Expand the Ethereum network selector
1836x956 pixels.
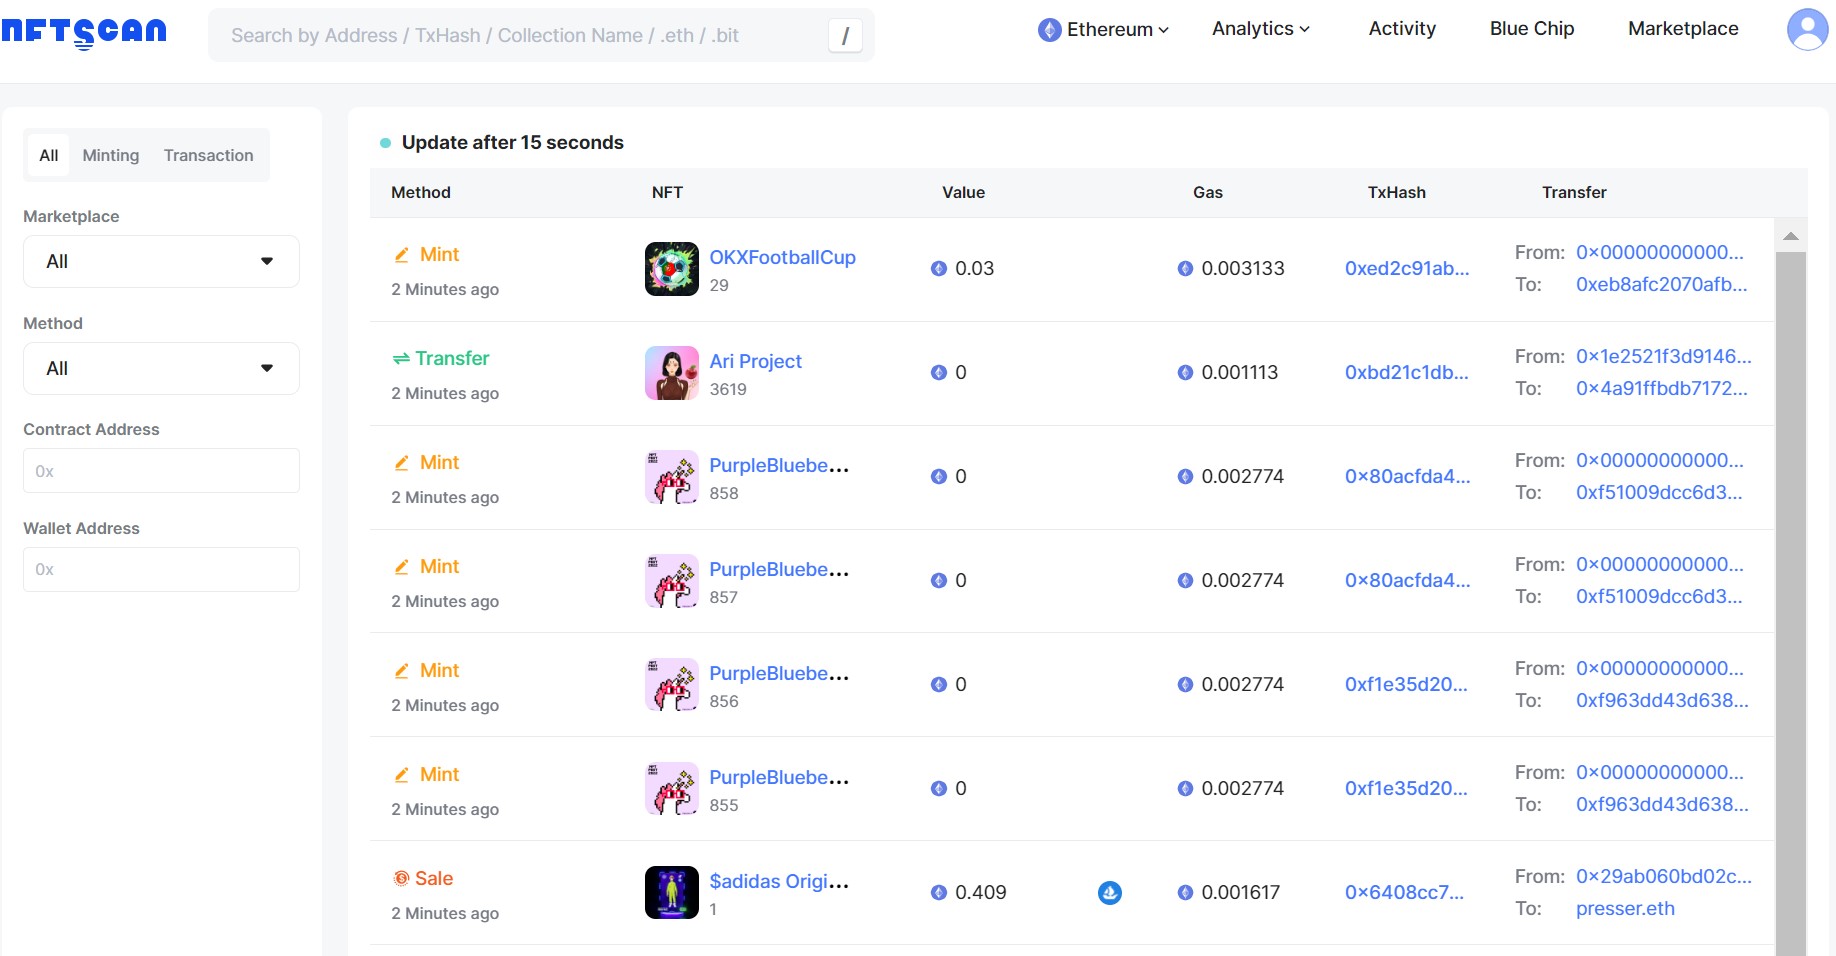click(1103, 30)
